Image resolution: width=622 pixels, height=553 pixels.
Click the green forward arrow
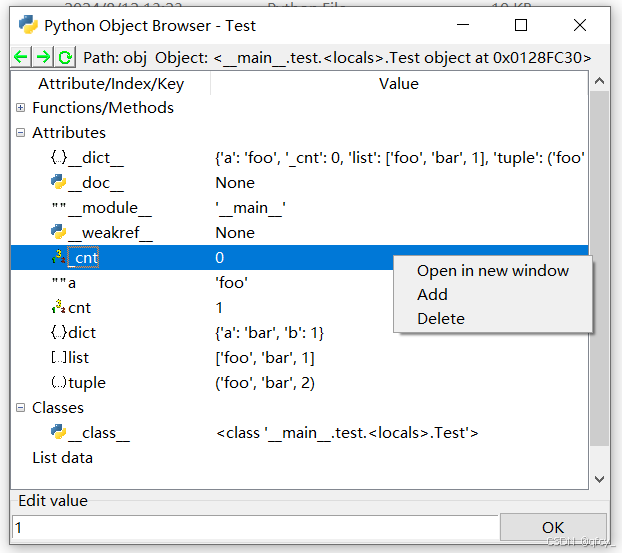[43, 58]
